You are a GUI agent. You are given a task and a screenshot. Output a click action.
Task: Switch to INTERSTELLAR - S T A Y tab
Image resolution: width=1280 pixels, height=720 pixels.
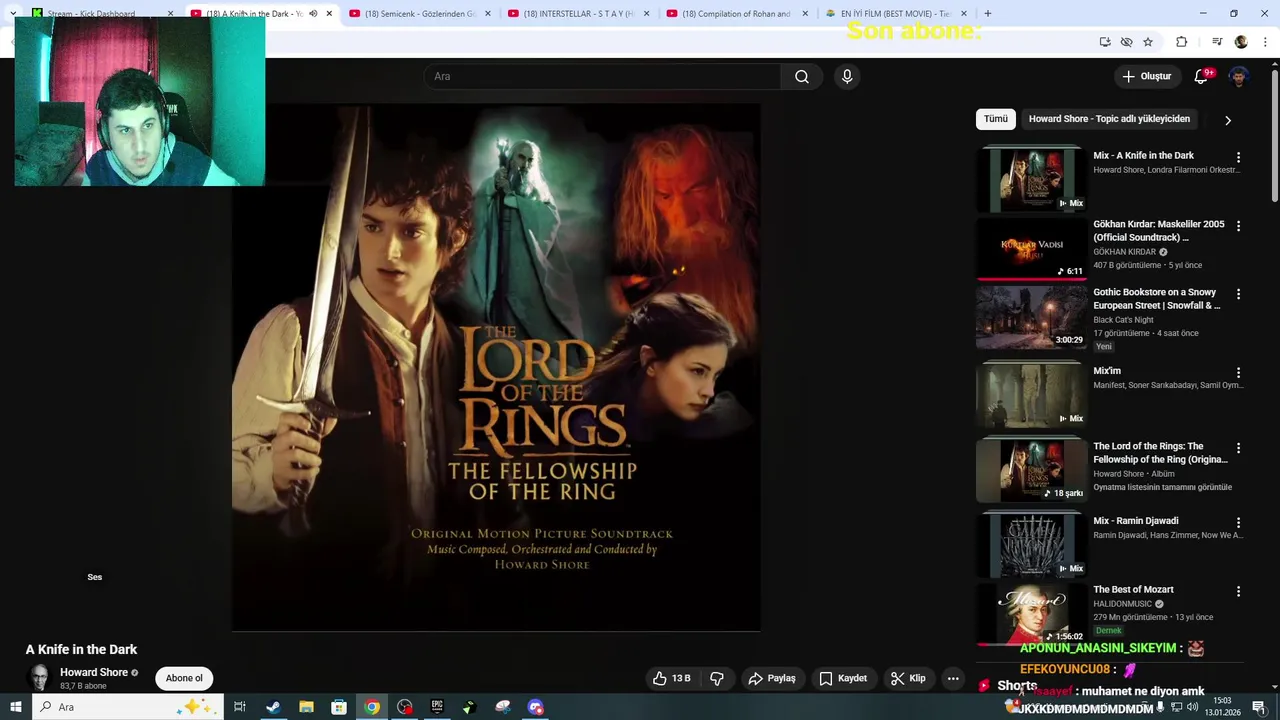[578, 13]
